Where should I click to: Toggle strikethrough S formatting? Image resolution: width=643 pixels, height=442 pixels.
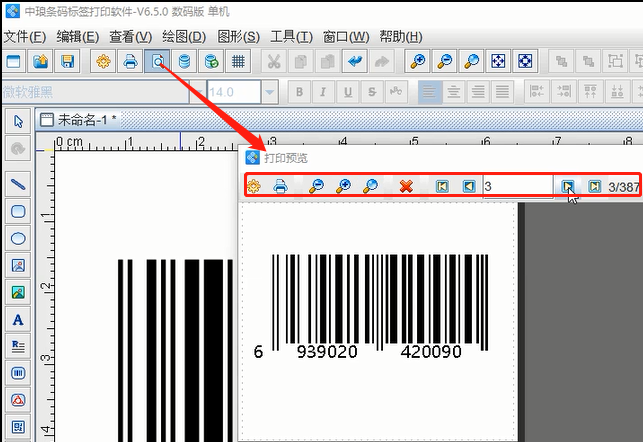pos(372,92)
